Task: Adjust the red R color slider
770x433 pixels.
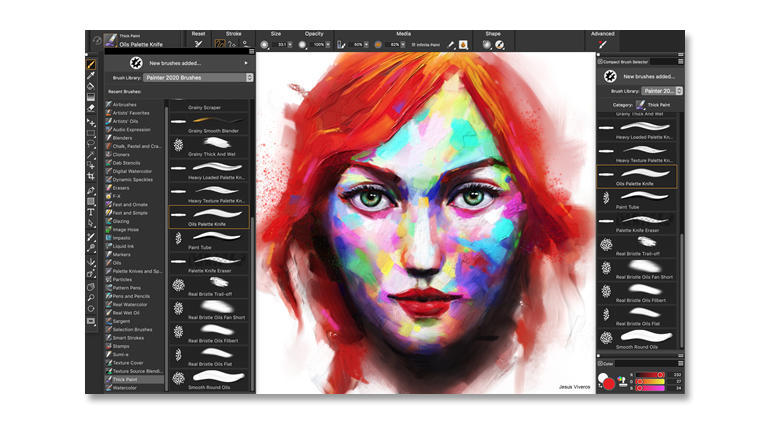Action: tap(651, 375)
